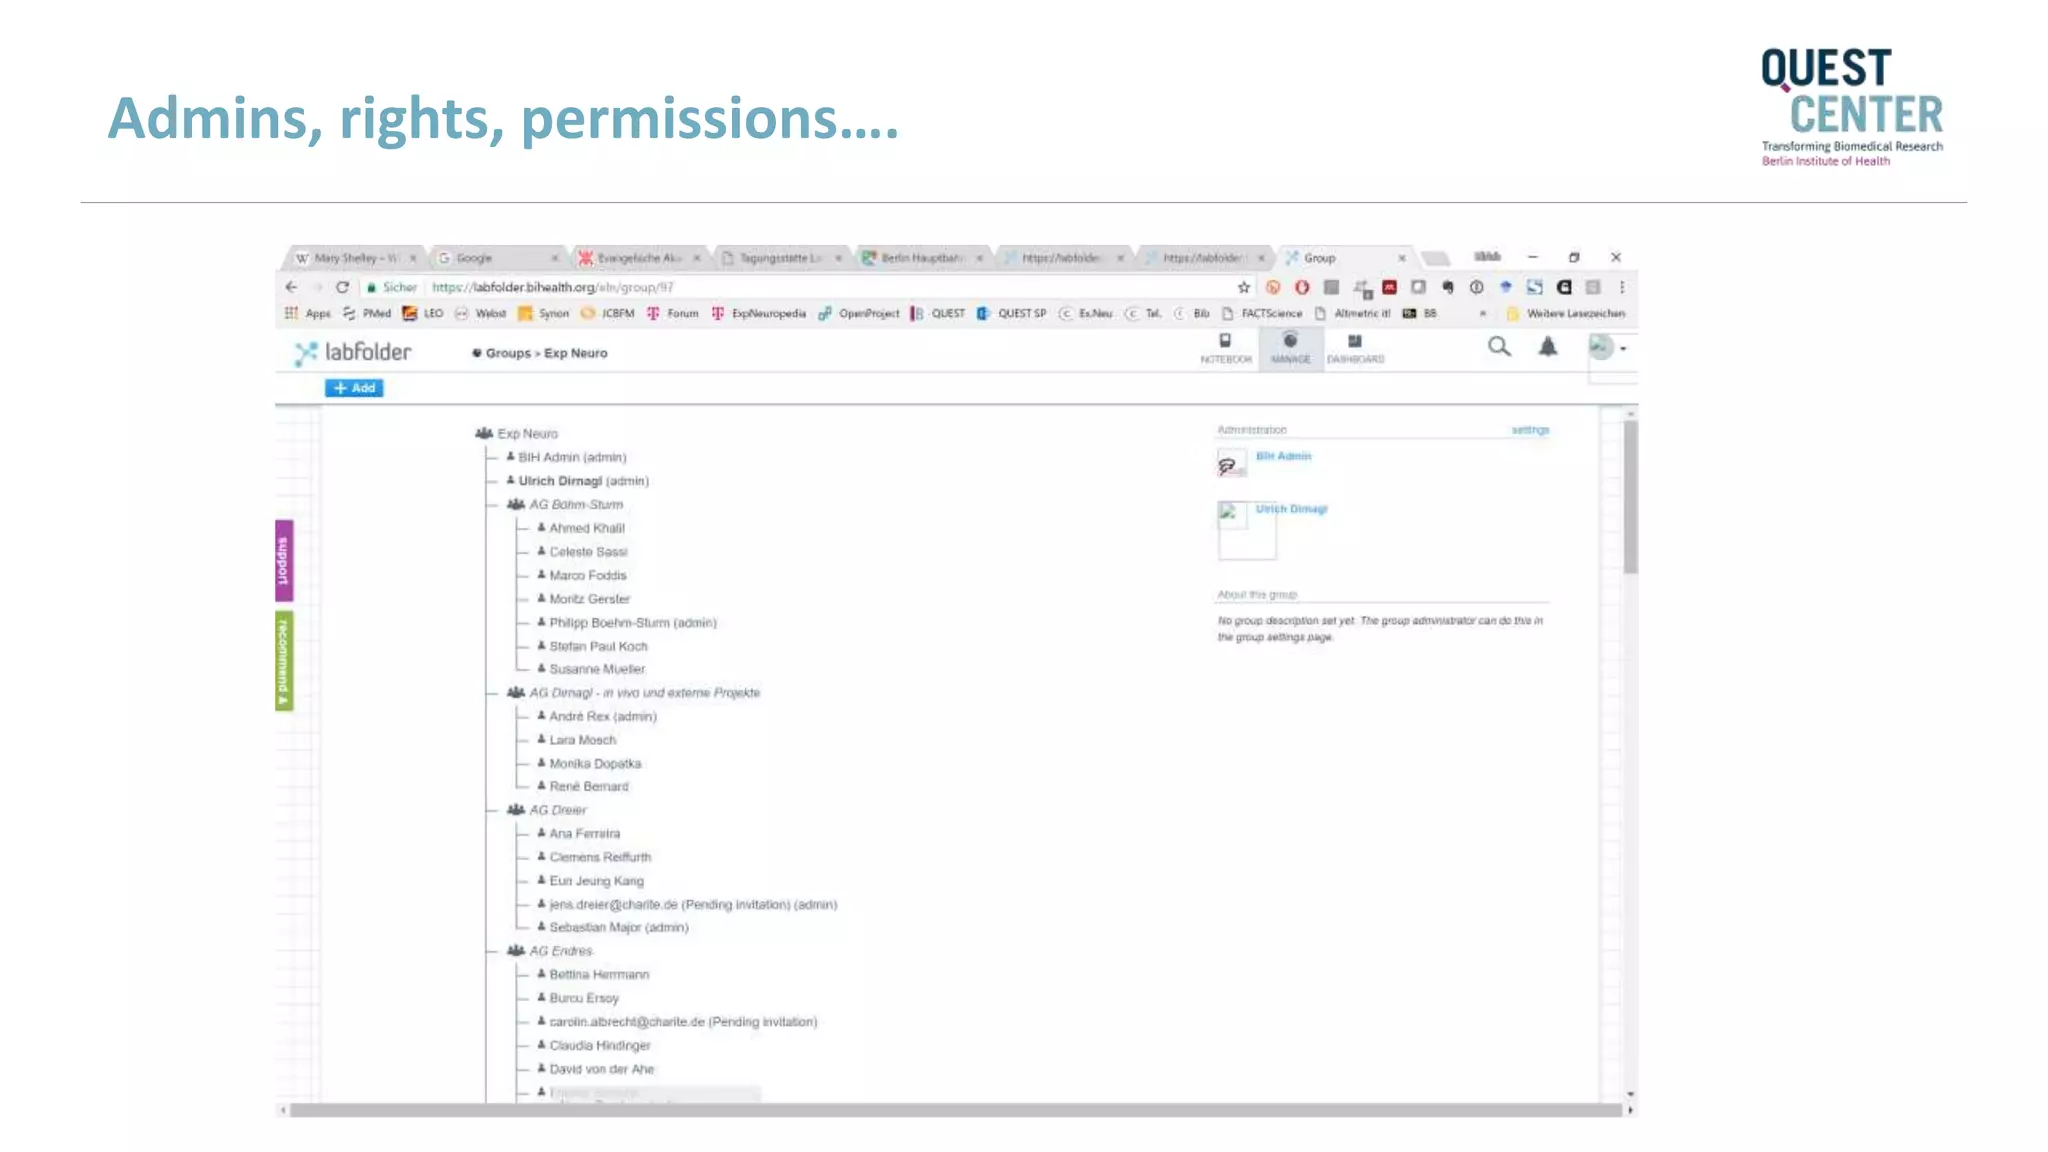Switch to the Mary Shelley browser tab
Viewport: 2048px width, 1152px height.
(x=354, y=258)
